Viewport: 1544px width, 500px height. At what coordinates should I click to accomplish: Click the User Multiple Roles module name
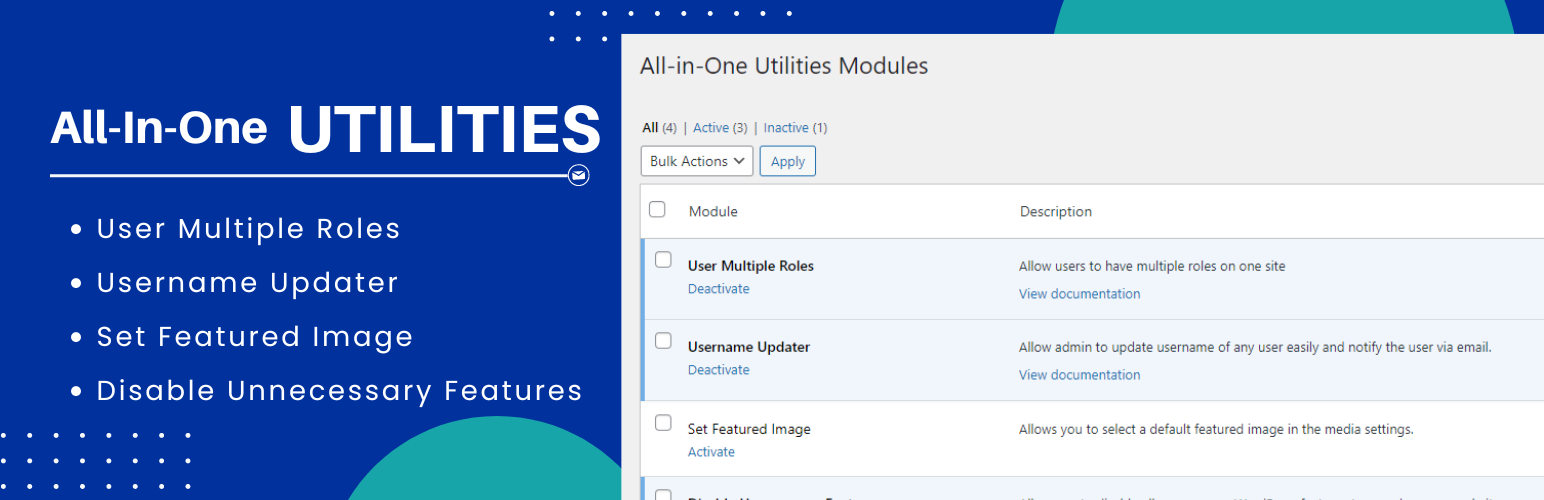click(x=750, y=266)
